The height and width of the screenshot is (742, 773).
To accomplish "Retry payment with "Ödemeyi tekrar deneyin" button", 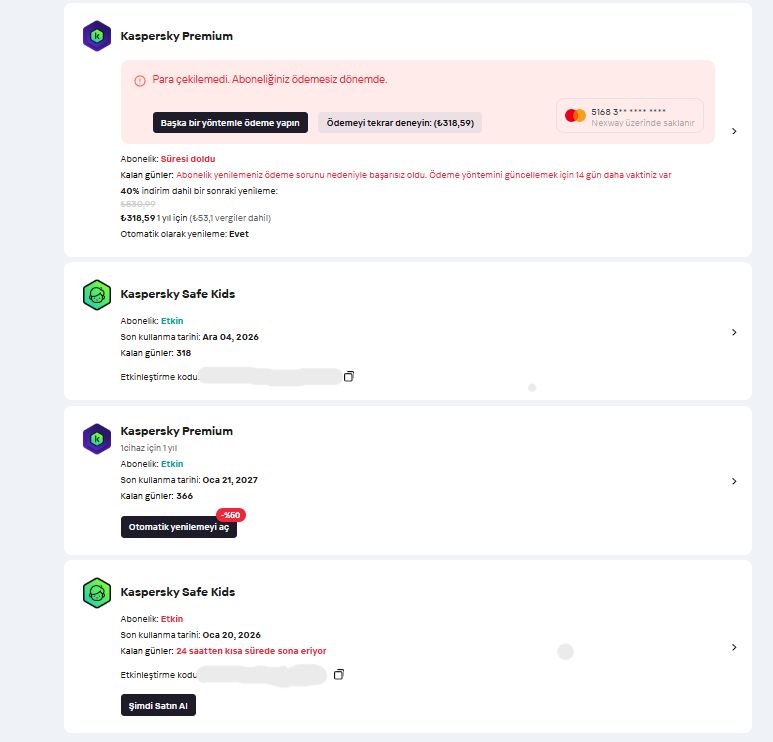I will (x=400, y=122).
